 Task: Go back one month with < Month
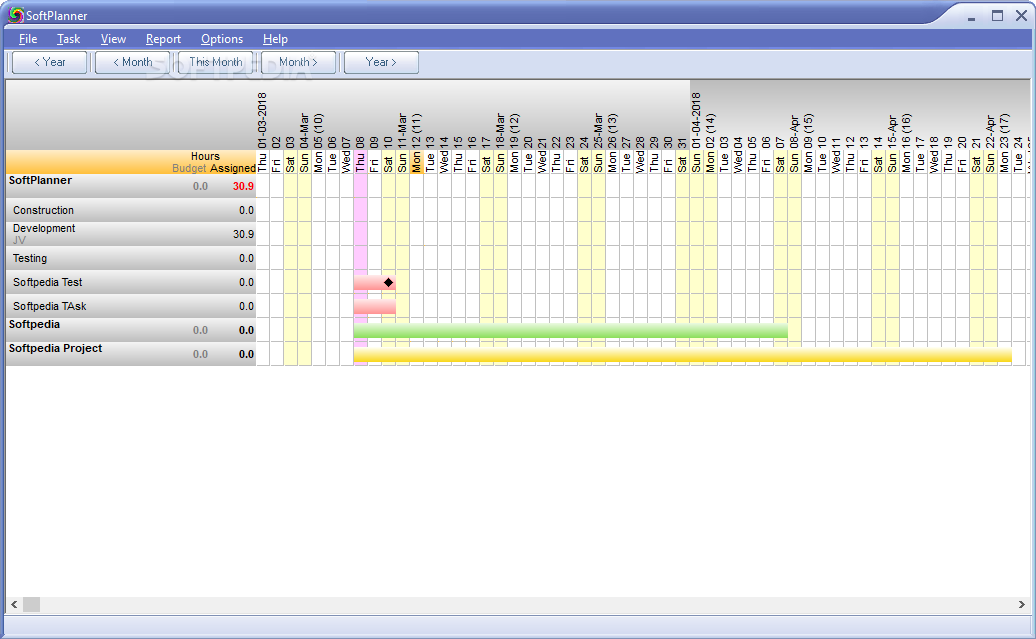(132, 62)
